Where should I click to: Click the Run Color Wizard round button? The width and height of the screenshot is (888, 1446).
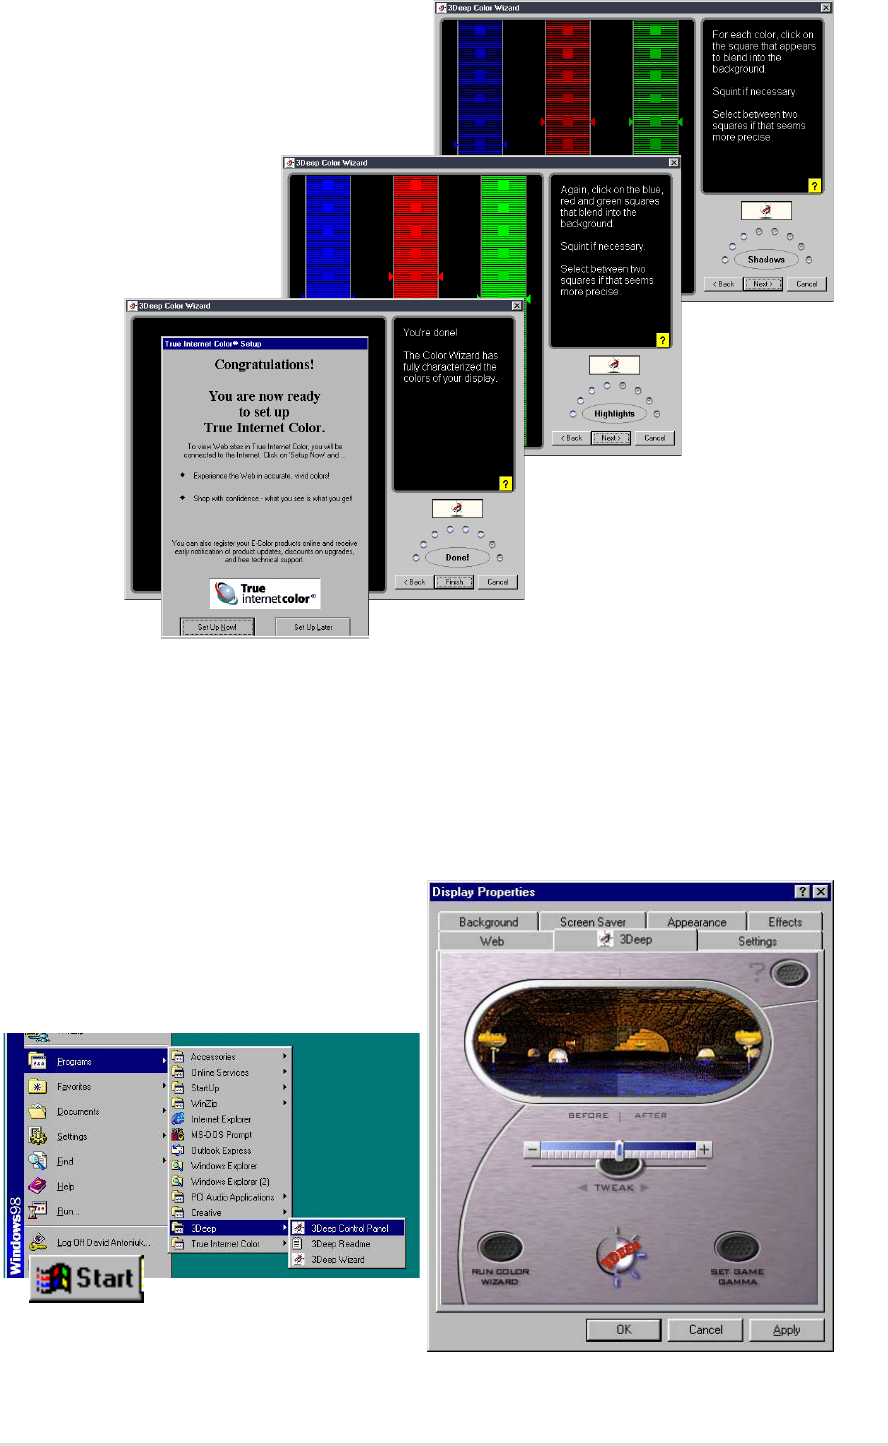point(499,1249)
